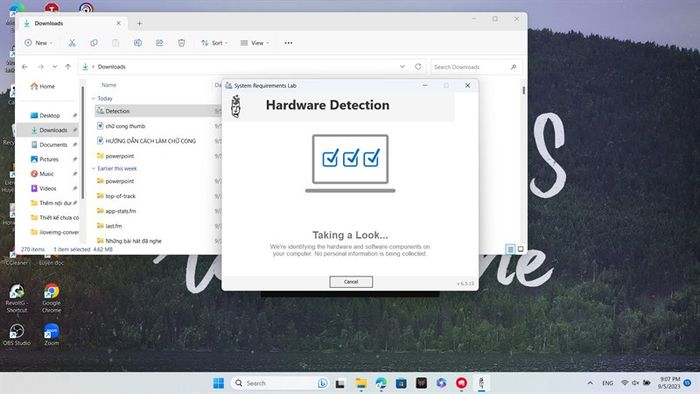Click the Rename icon in Explorer toolbar

pyautogui.click(x=138, y=43)
